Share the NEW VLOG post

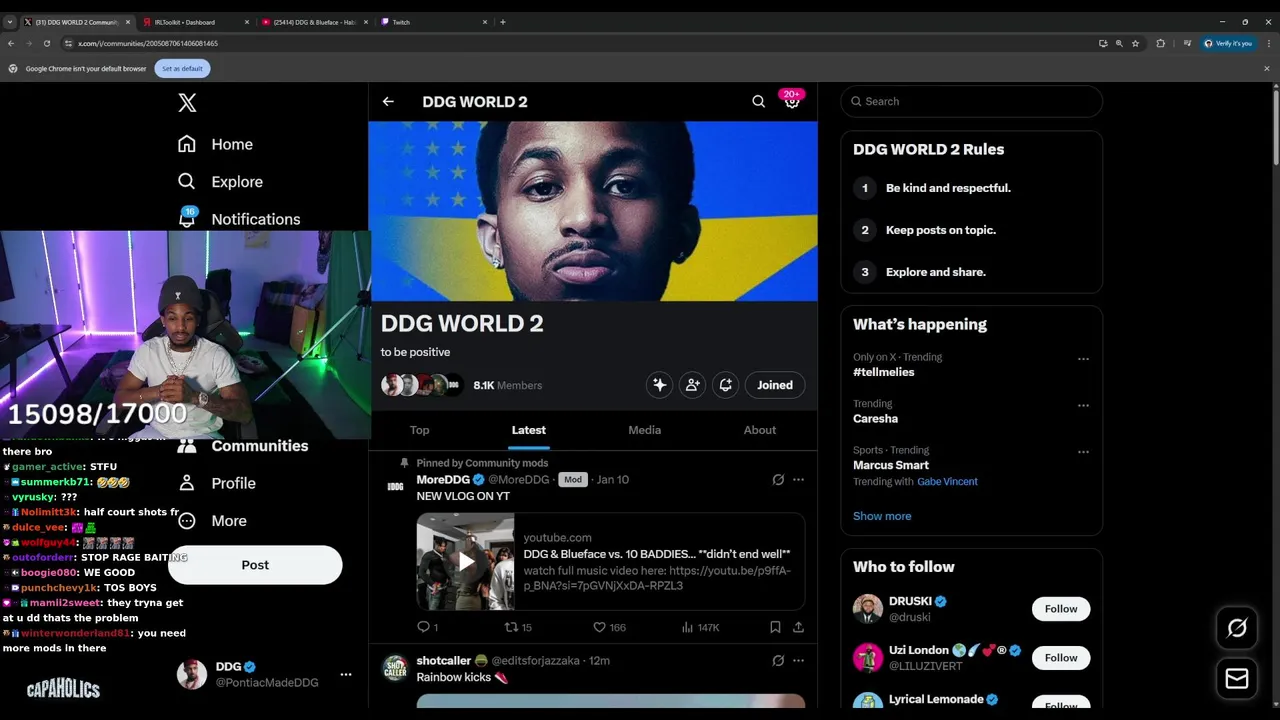(798, 627)
